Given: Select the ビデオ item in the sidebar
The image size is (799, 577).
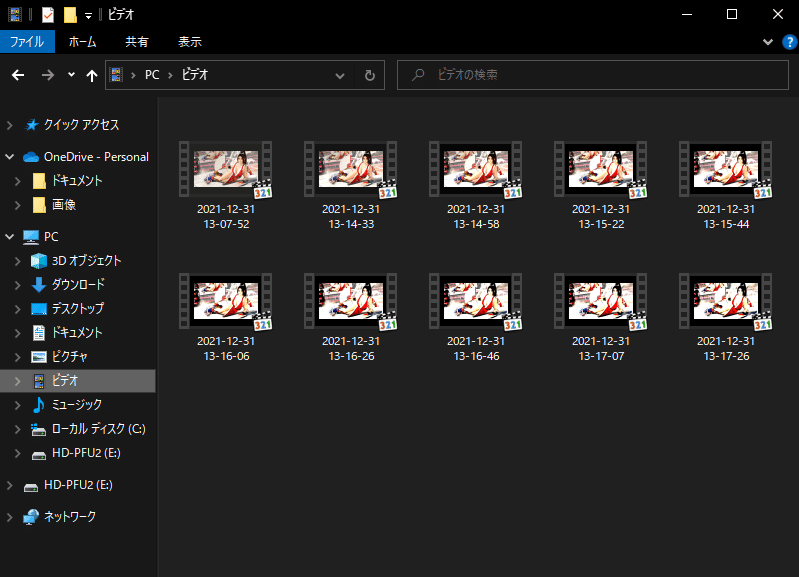Looking at the screenshot, I should pyautogui.click(x=77, y=381).
